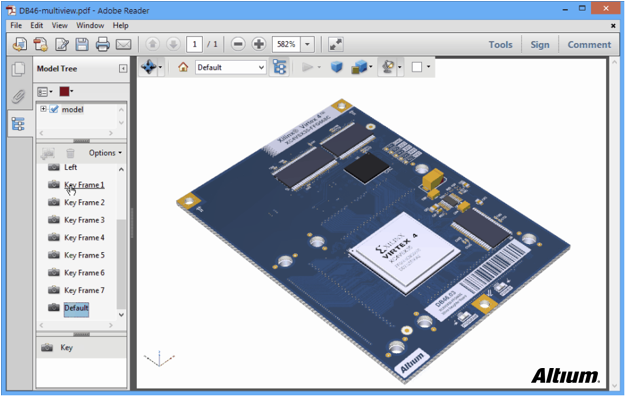625x396 pixels.
Task: Select the Key Frame 5 view
Action: pos(84,255)
